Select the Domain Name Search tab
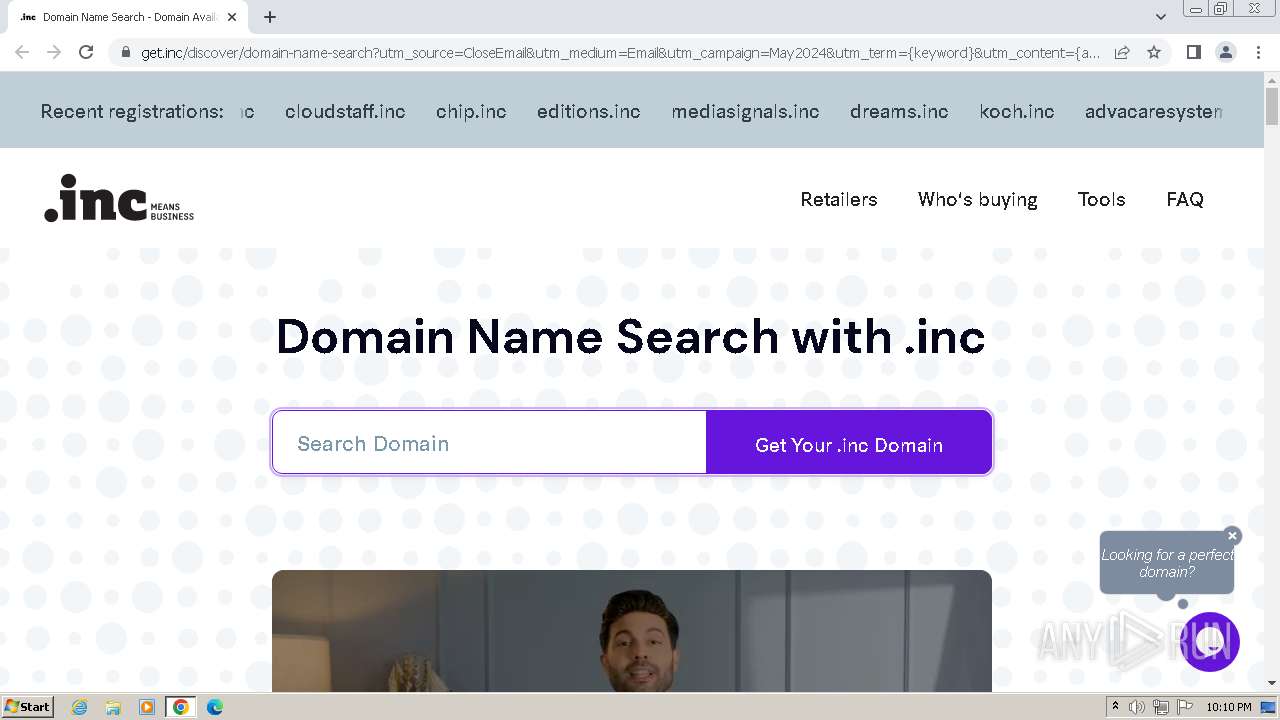The image size is (1280, 720). tap(128, 17)
